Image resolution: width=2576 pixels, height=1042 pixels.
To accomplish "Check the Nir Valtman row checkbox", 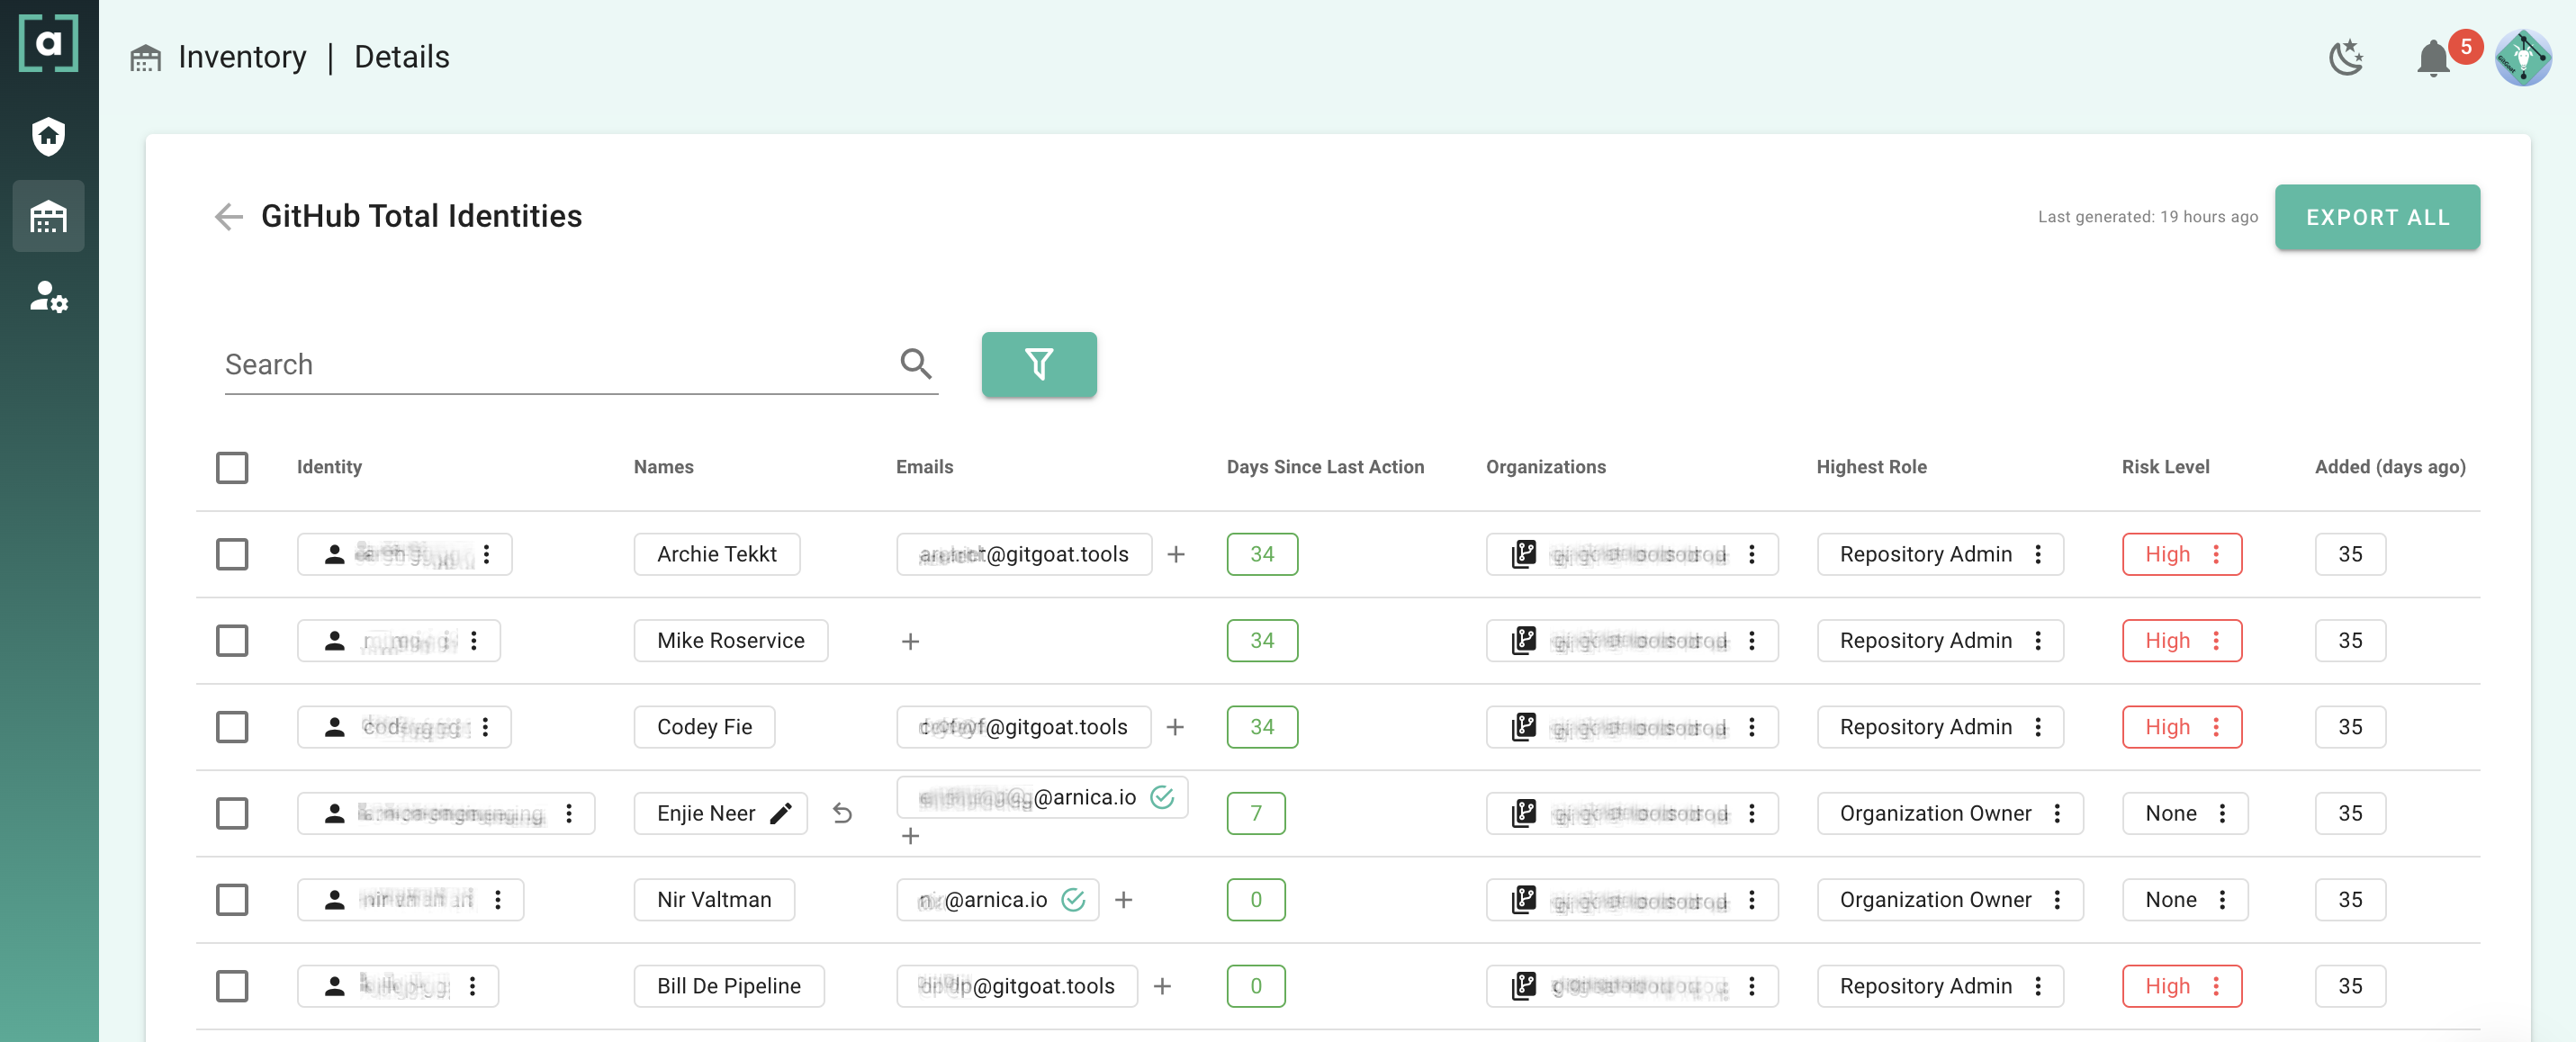I will (x=232, y=899).
